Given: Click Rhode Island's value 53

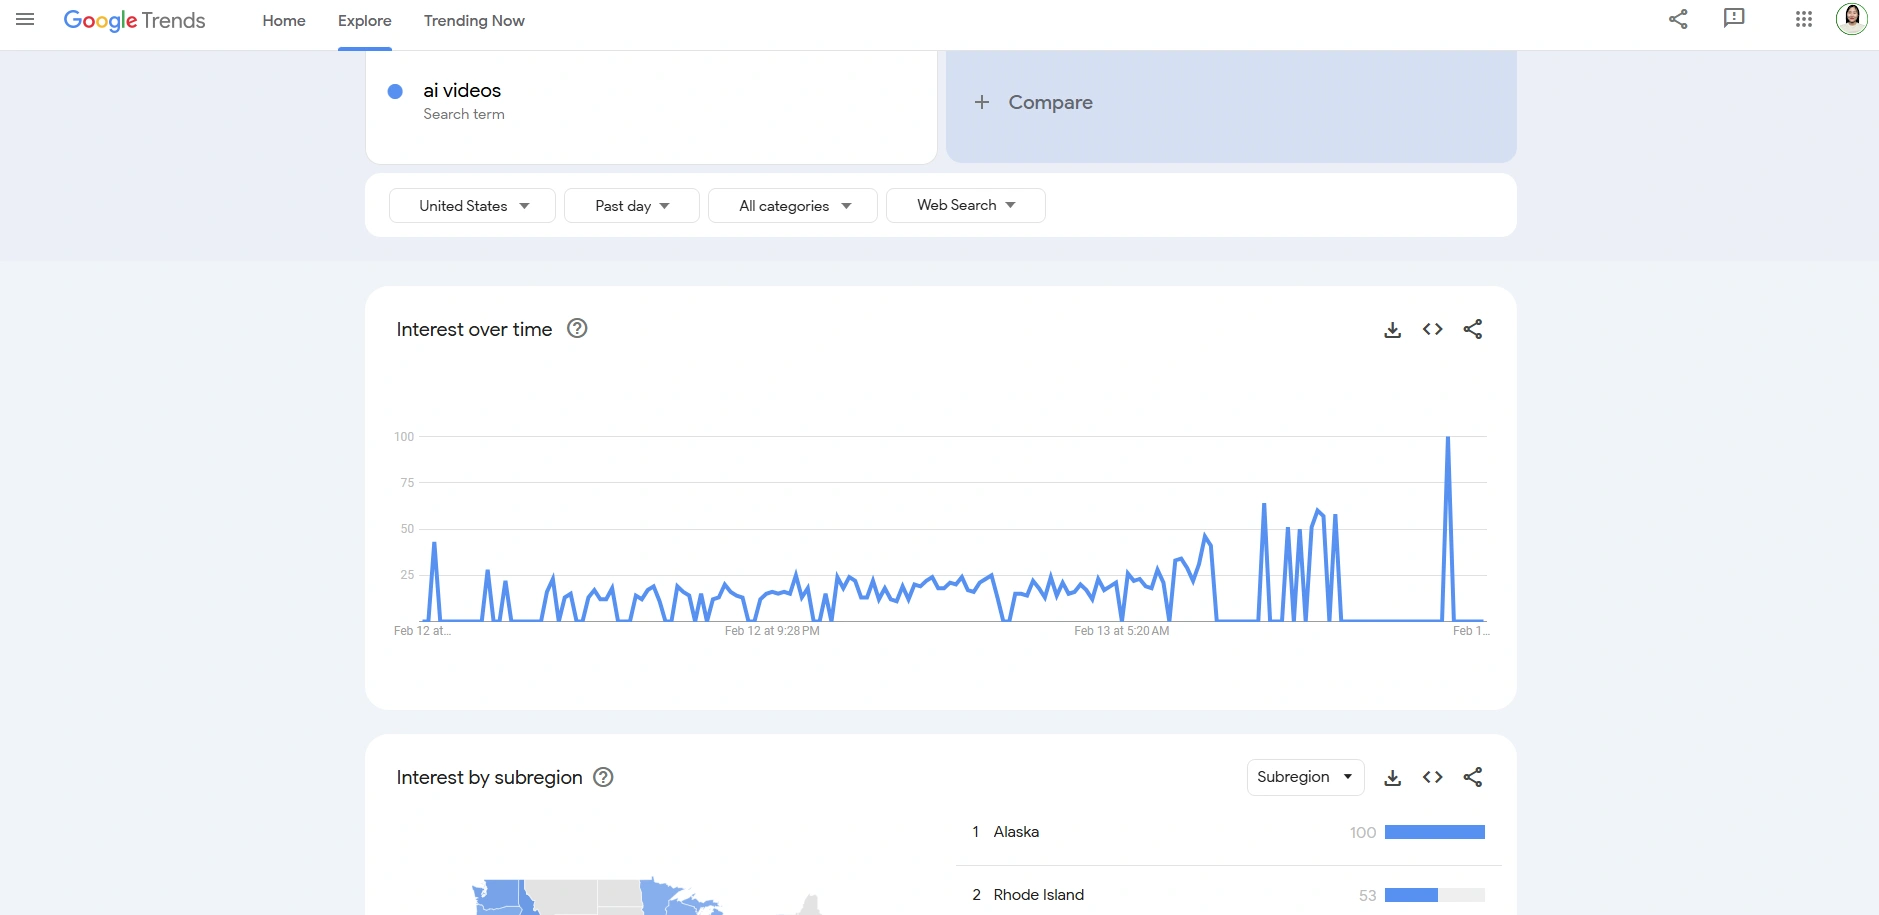Looking at the screenshot, I should click(x=1367, y=895).
